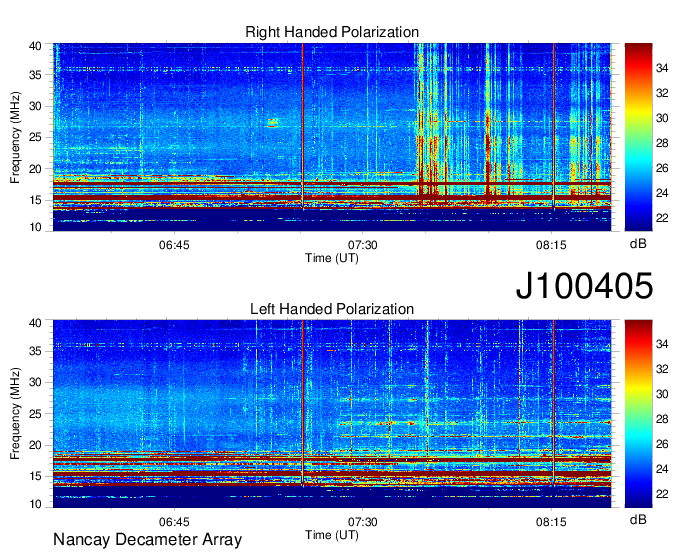Screen dimensions: 680x552
Task: Click the top colorbar's dB unit label
Action: coord(638,244)
